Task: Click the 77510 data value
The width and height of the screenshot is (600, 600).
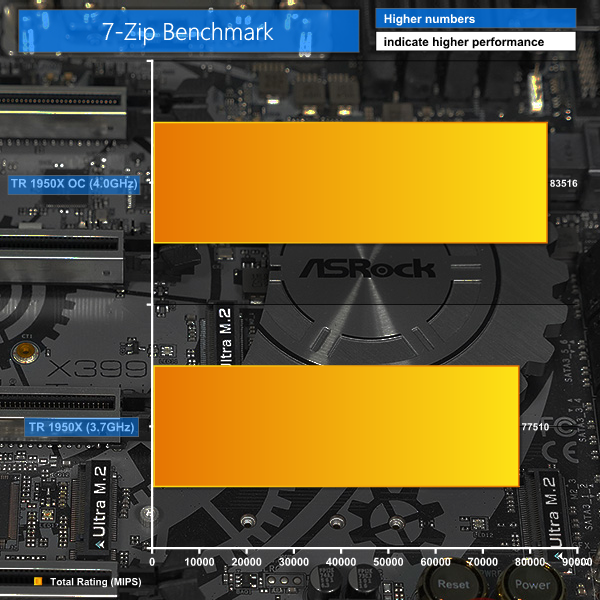Action: [535, 427]
